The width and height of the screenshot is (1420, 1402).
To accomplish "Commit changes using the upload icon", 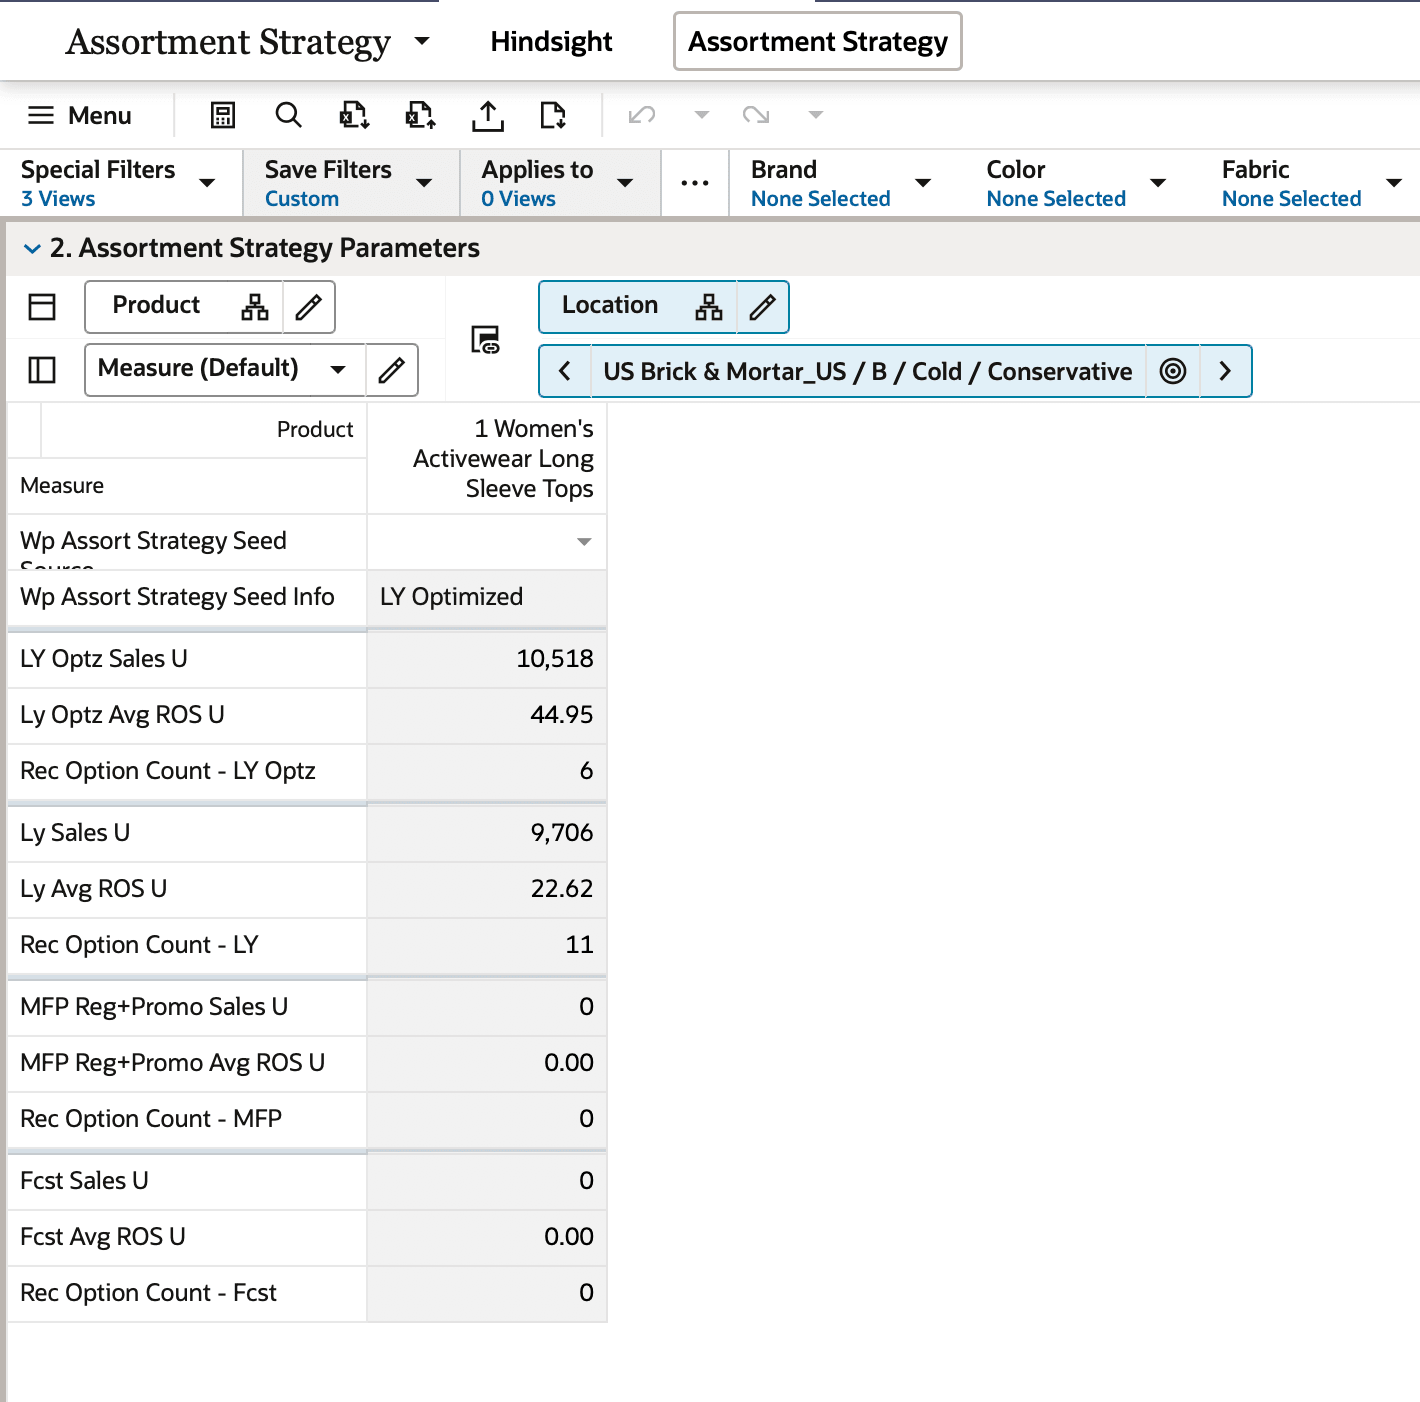I will click(x=487, y=115).
